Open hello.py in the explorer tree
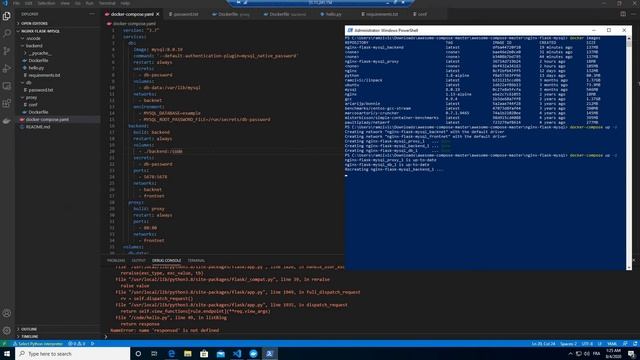Screen dimensions: 640x360 coord(36,68)
